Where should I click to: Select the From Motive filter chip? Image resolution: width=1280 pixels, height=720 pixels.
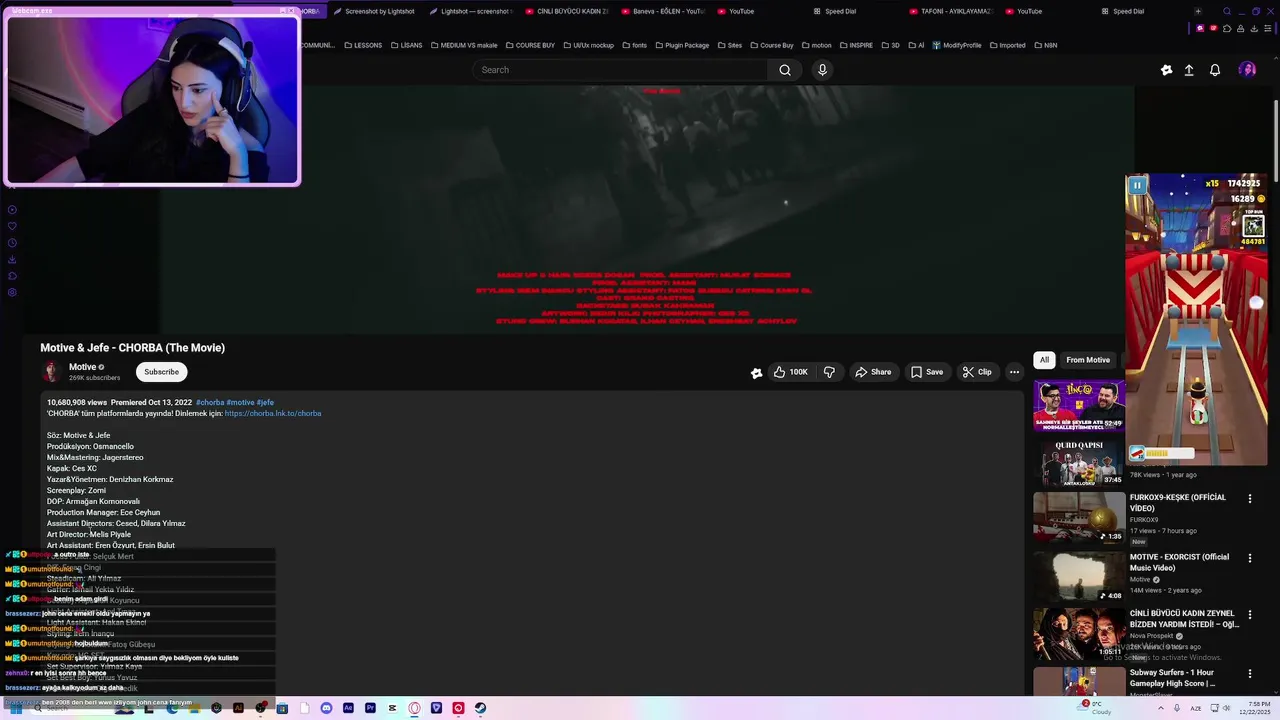coord(1088,360)
